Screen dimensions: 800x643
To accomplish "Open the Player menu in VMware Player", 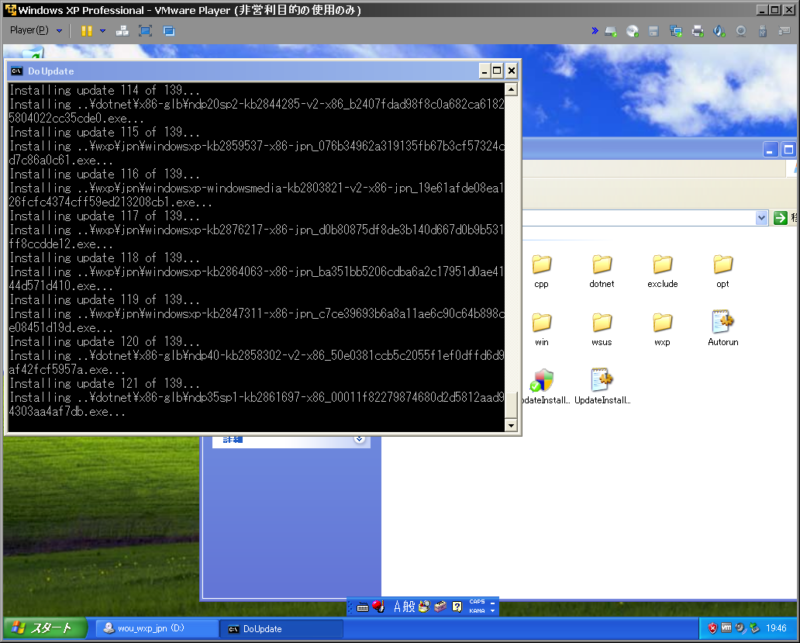I will point(36,31).
